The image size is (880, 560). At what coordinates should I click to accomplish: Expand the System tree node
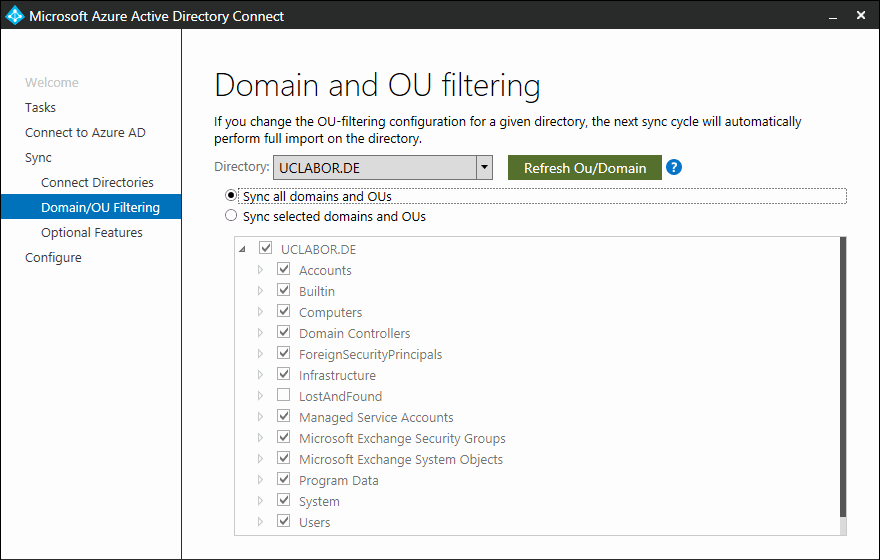click(260, 501)
